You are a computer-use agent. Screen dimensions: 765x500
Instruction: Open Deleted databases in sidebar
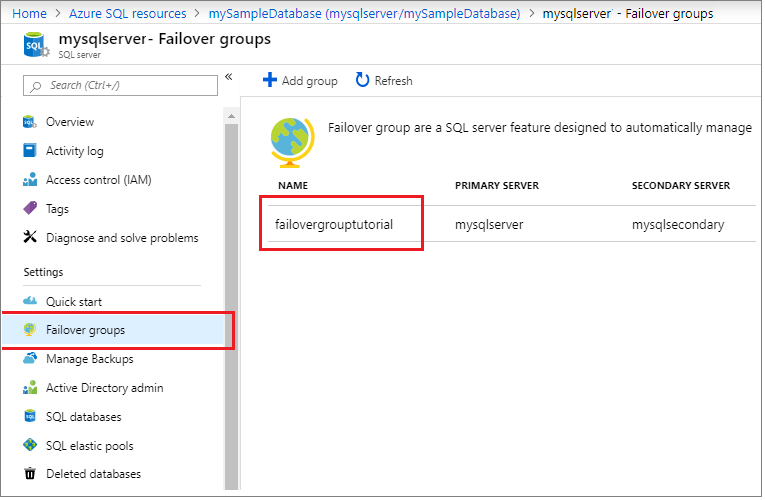click(x=93, y=474)
